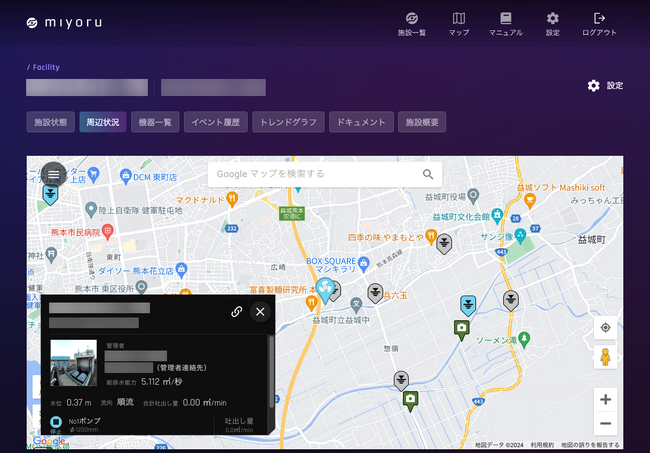Switch to the 施設状態 tab
Viewport: 650px width, 454px height.
50,122
